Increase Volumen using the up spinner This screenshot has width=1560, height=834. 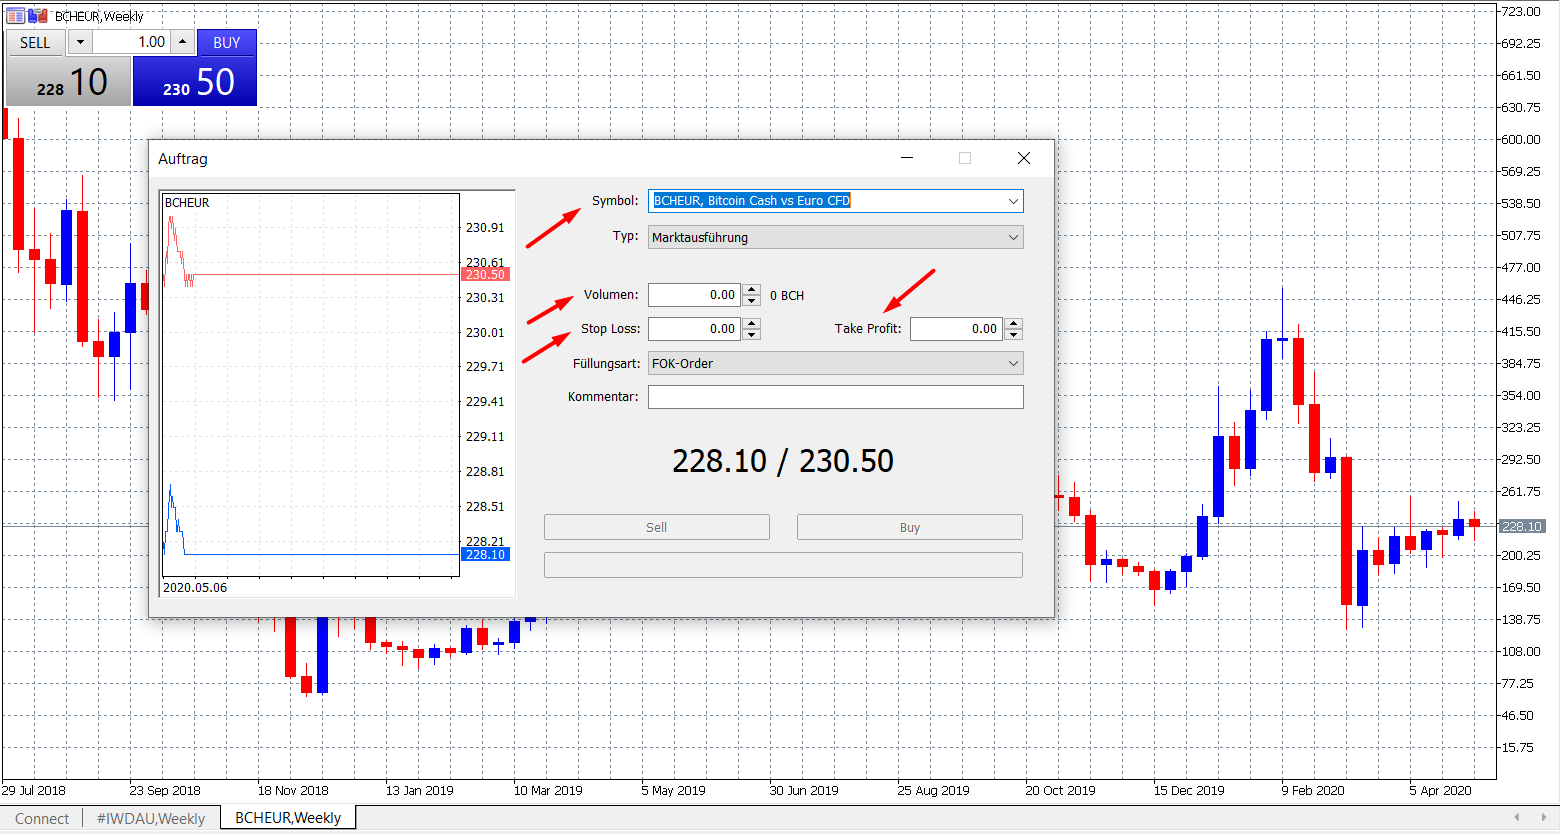[x=752, y=290]
